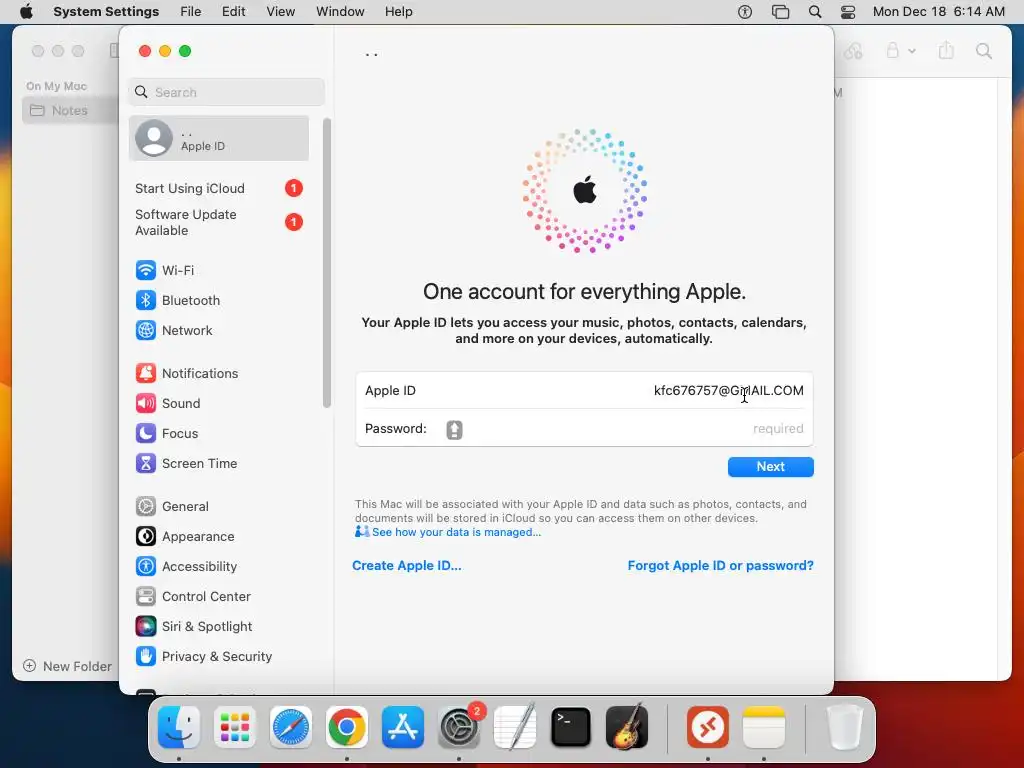
Task: Select Notes folder in Notes window
Action: pos(69,110)
